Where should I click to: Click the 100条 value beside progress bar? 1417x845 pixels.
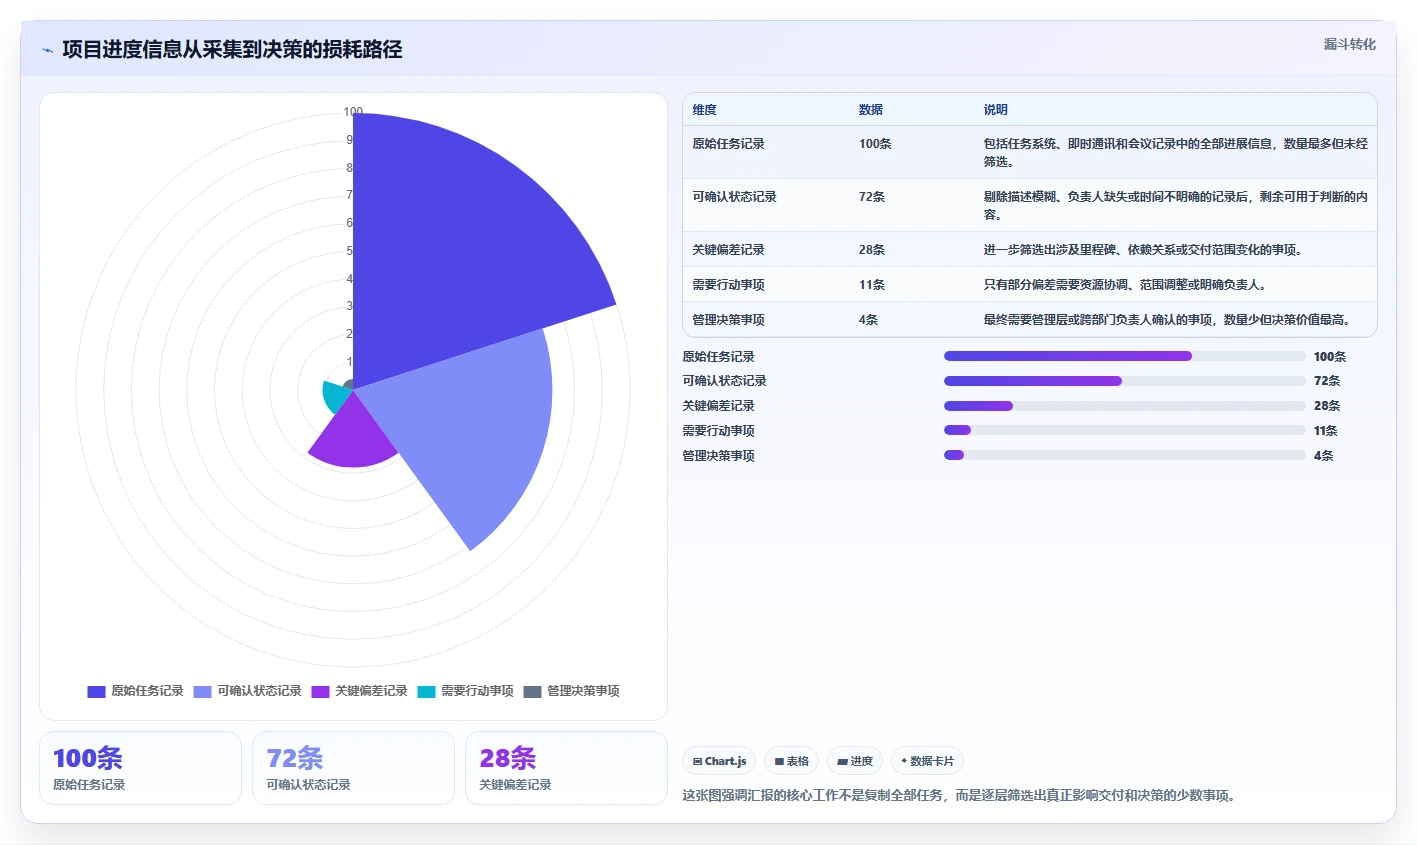(1330, 357)
